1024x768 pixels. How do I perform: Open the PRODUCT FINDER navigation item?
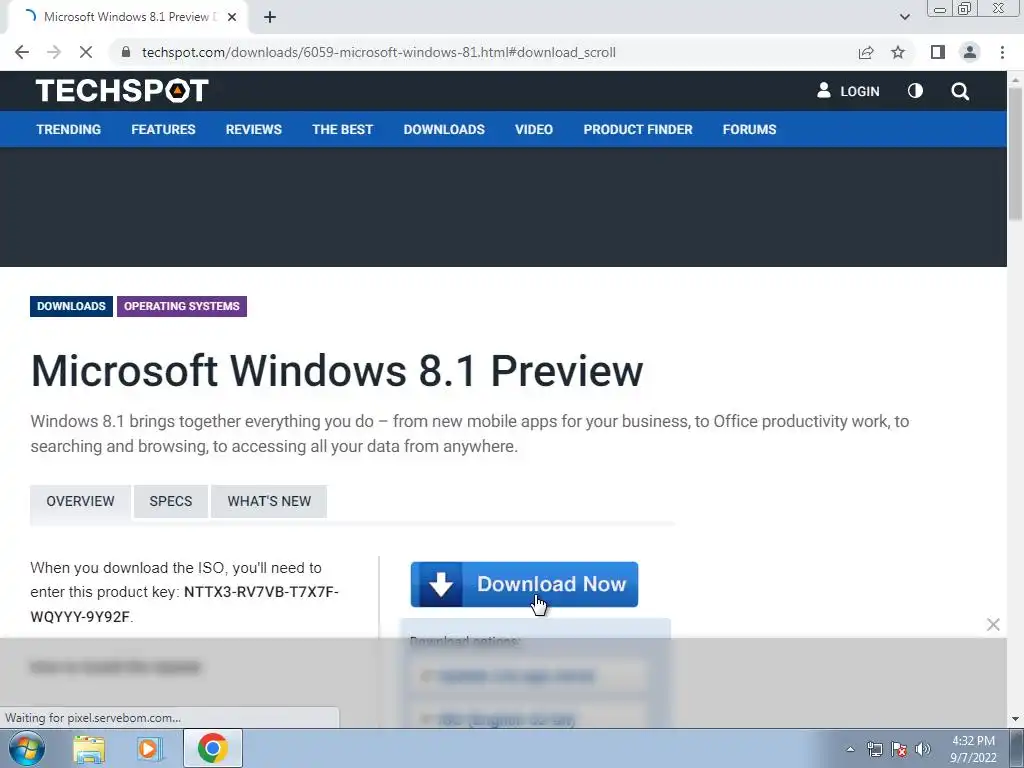(638, 129)
